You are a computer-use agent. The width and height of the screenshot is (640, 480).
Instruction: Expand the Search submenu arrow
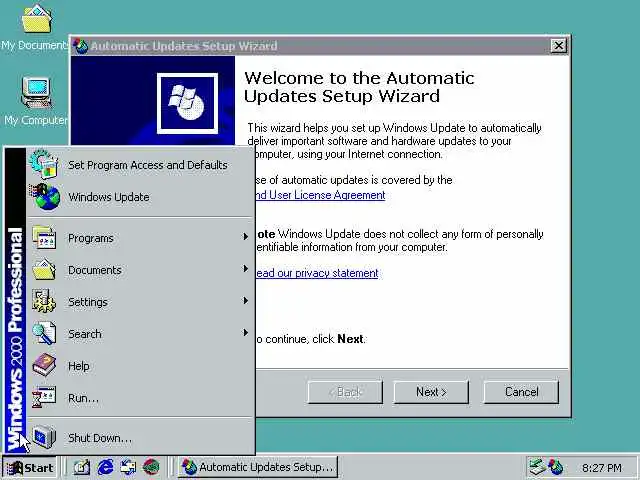pos(245,333)
